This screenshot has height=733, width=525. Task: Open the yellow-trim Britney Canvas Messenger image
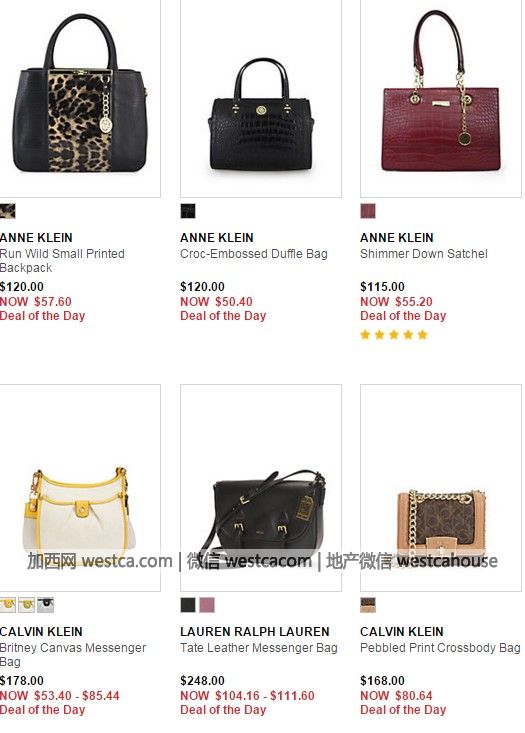[80, 488]
